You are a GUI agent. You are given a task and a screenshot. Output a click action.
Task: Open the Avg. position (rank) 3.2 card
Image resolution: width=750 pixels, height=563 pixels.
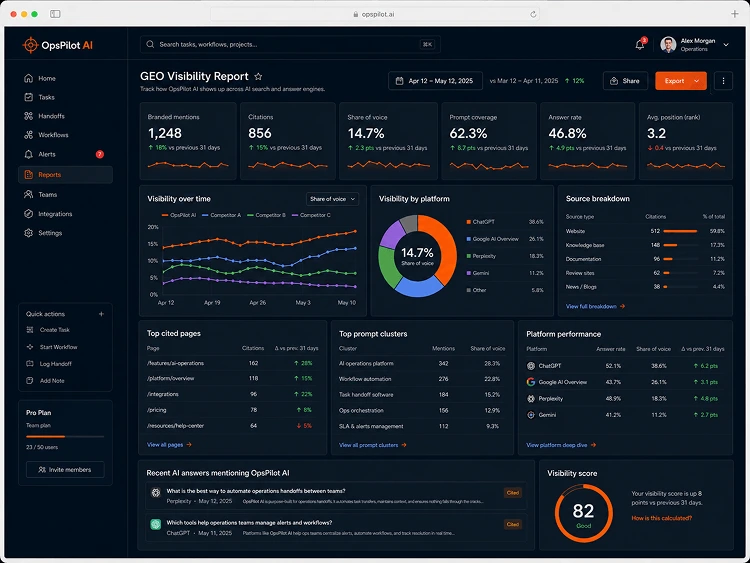click(686, 141)
